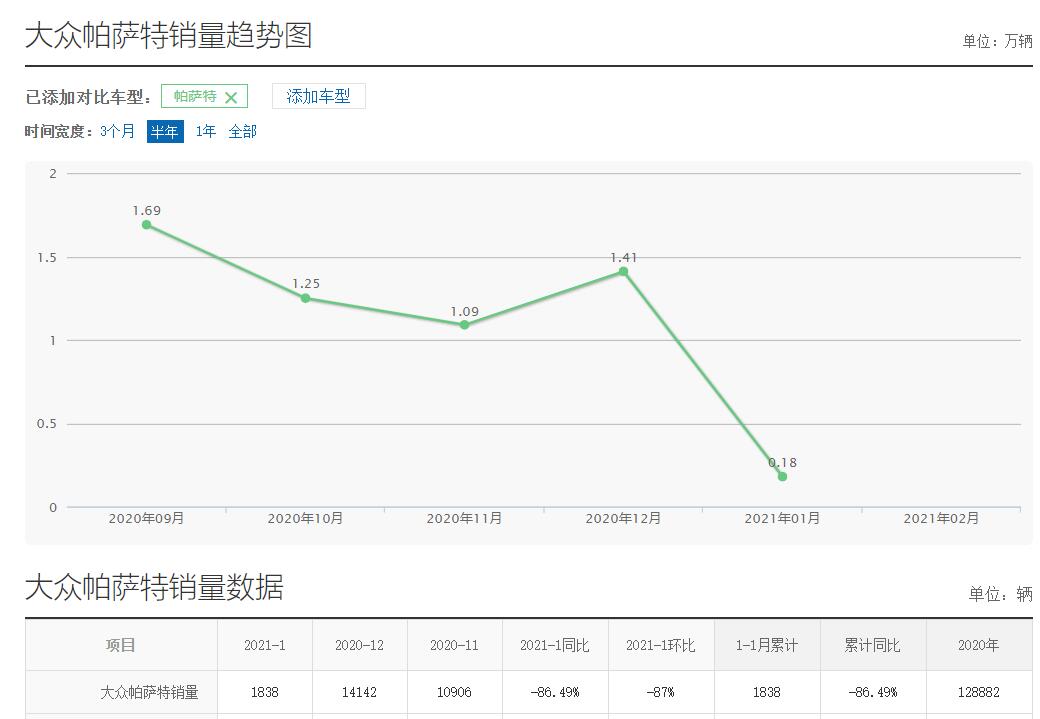Click the 1.09 data point for 2020年11月

464,324
